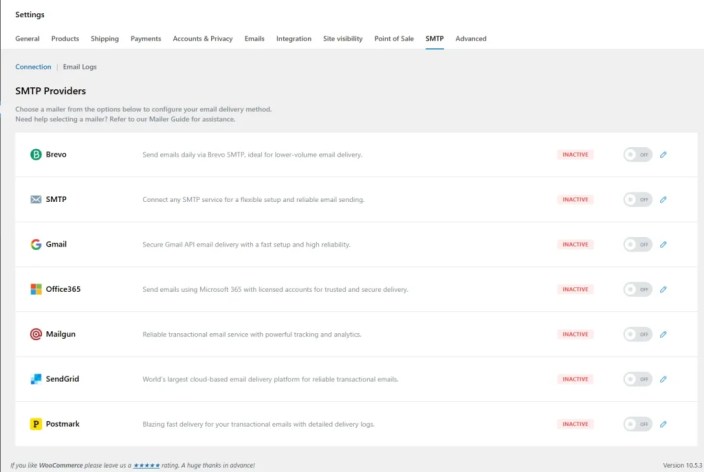Click the SMTP envelope icon

(x=36, y=199)
